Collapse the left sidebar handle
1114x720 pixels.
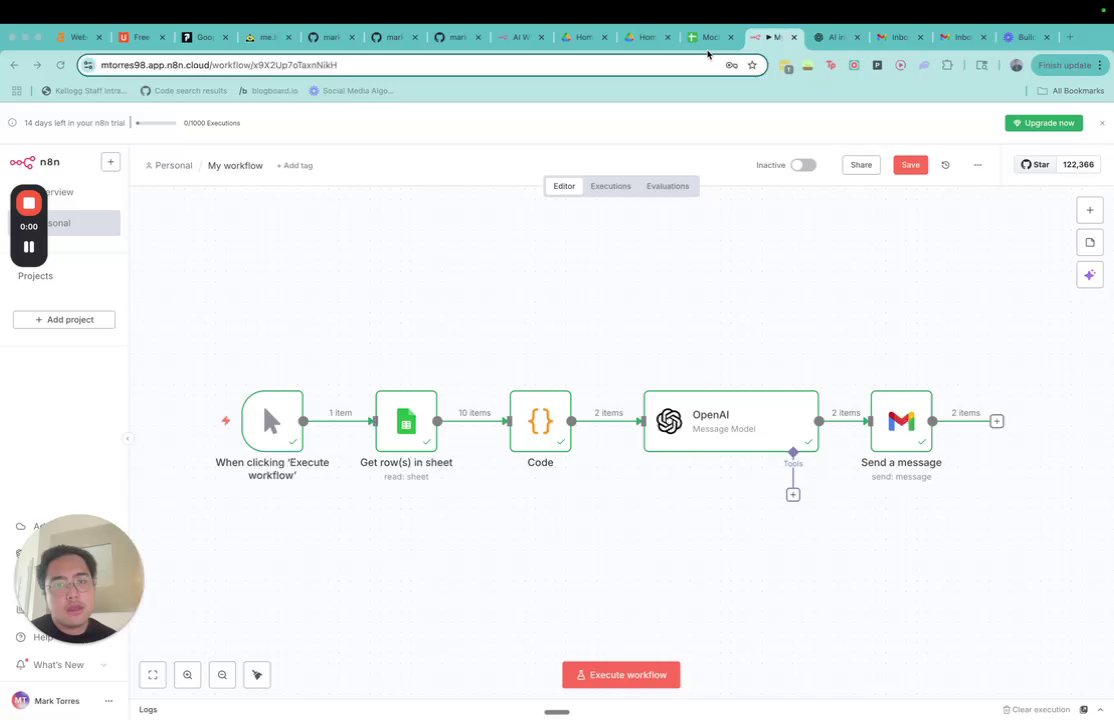tap(128, 439)
